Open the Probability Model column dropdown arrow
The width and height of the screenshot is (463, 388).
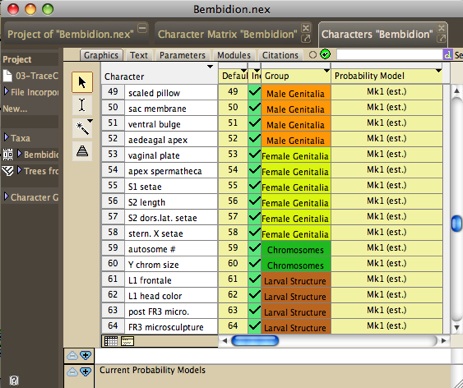click(x=439, y=71)
